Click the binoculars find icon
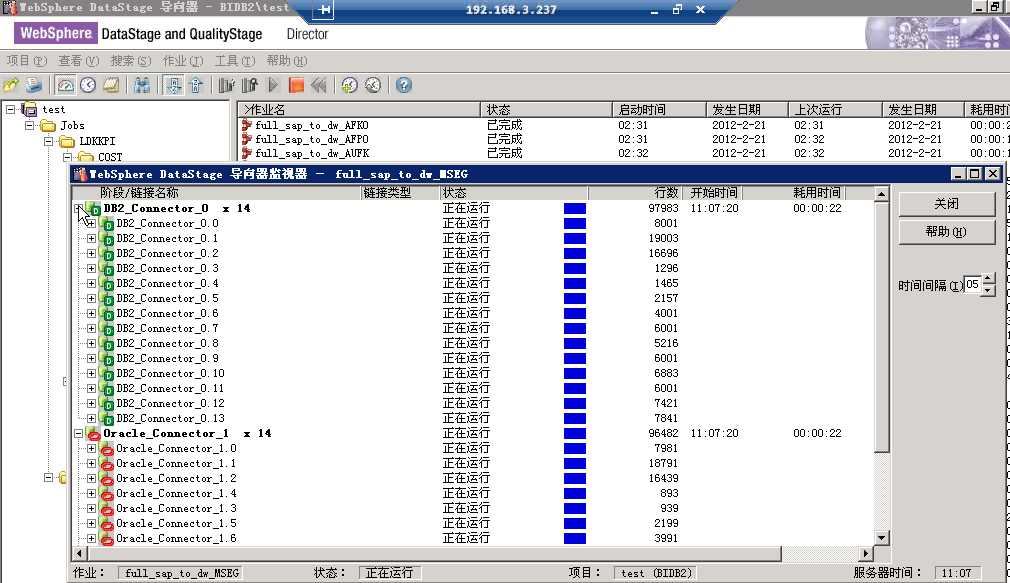Screen dimensions: 1010x583 pyautogui.click(x=142, y=85)
